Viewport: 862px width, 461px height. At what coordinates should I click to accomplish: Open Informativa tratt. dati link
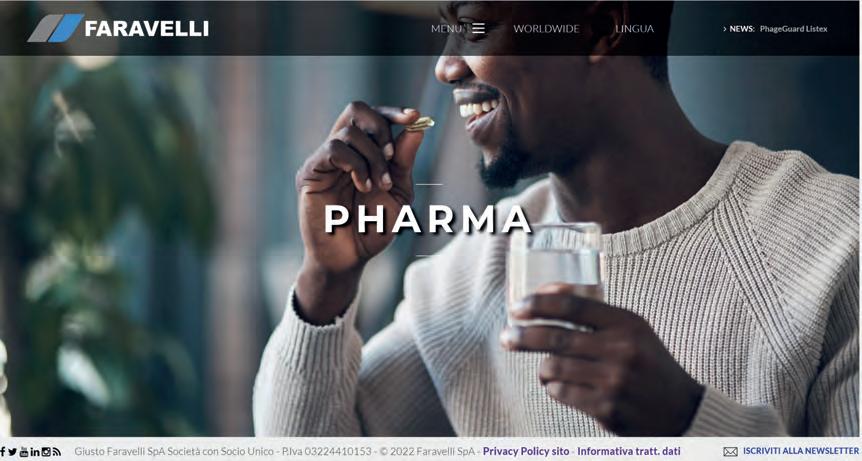point(628,451)
